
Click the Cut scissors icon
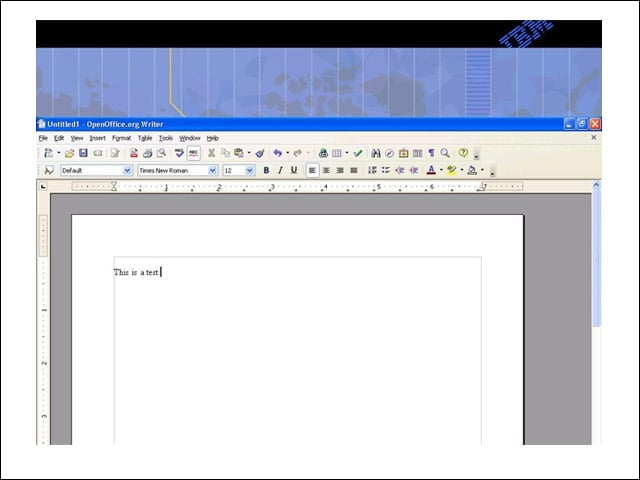click(x=211, y=153)
